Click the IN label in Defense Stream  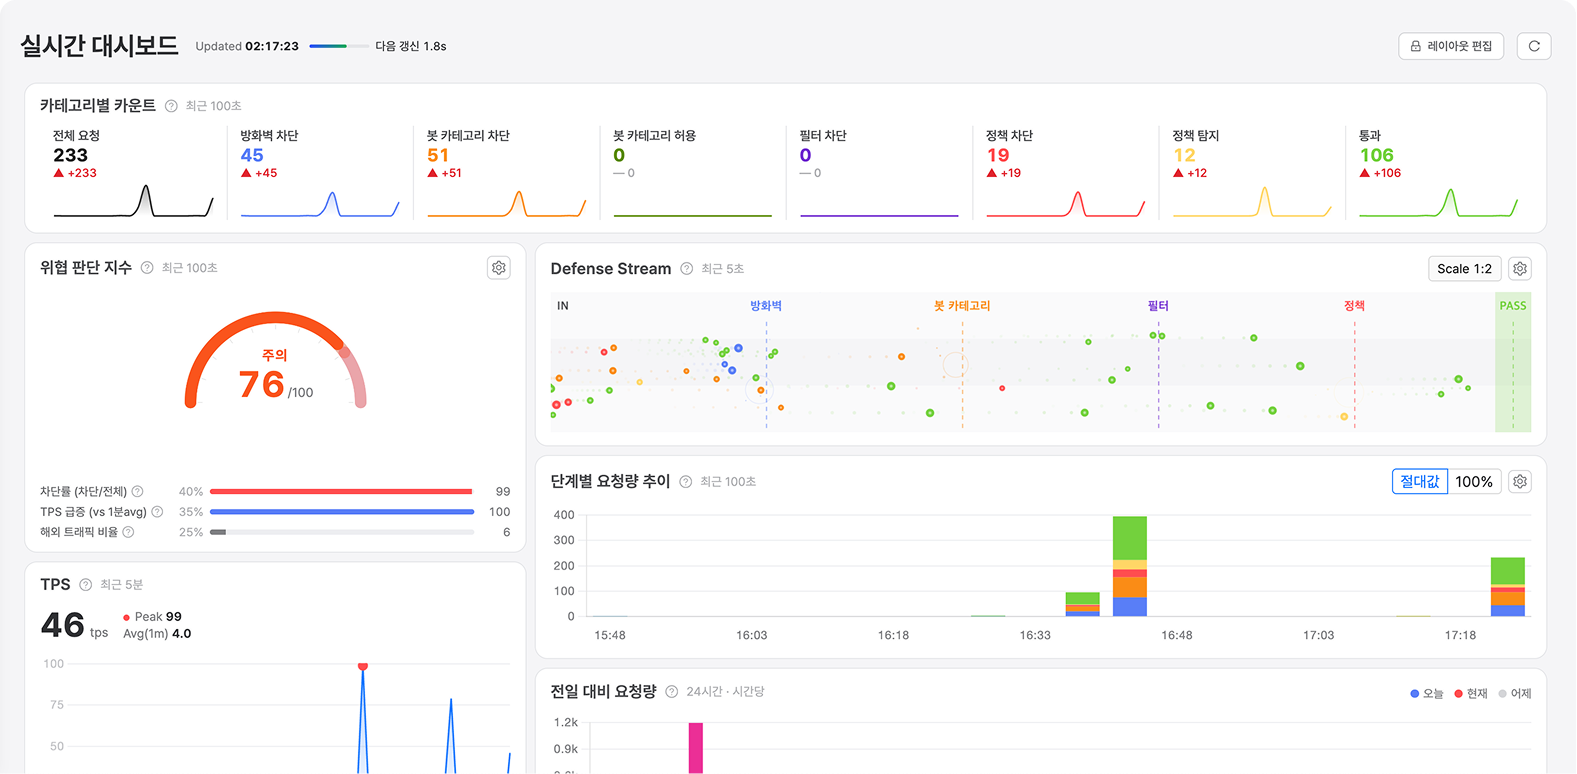[563, 306]
